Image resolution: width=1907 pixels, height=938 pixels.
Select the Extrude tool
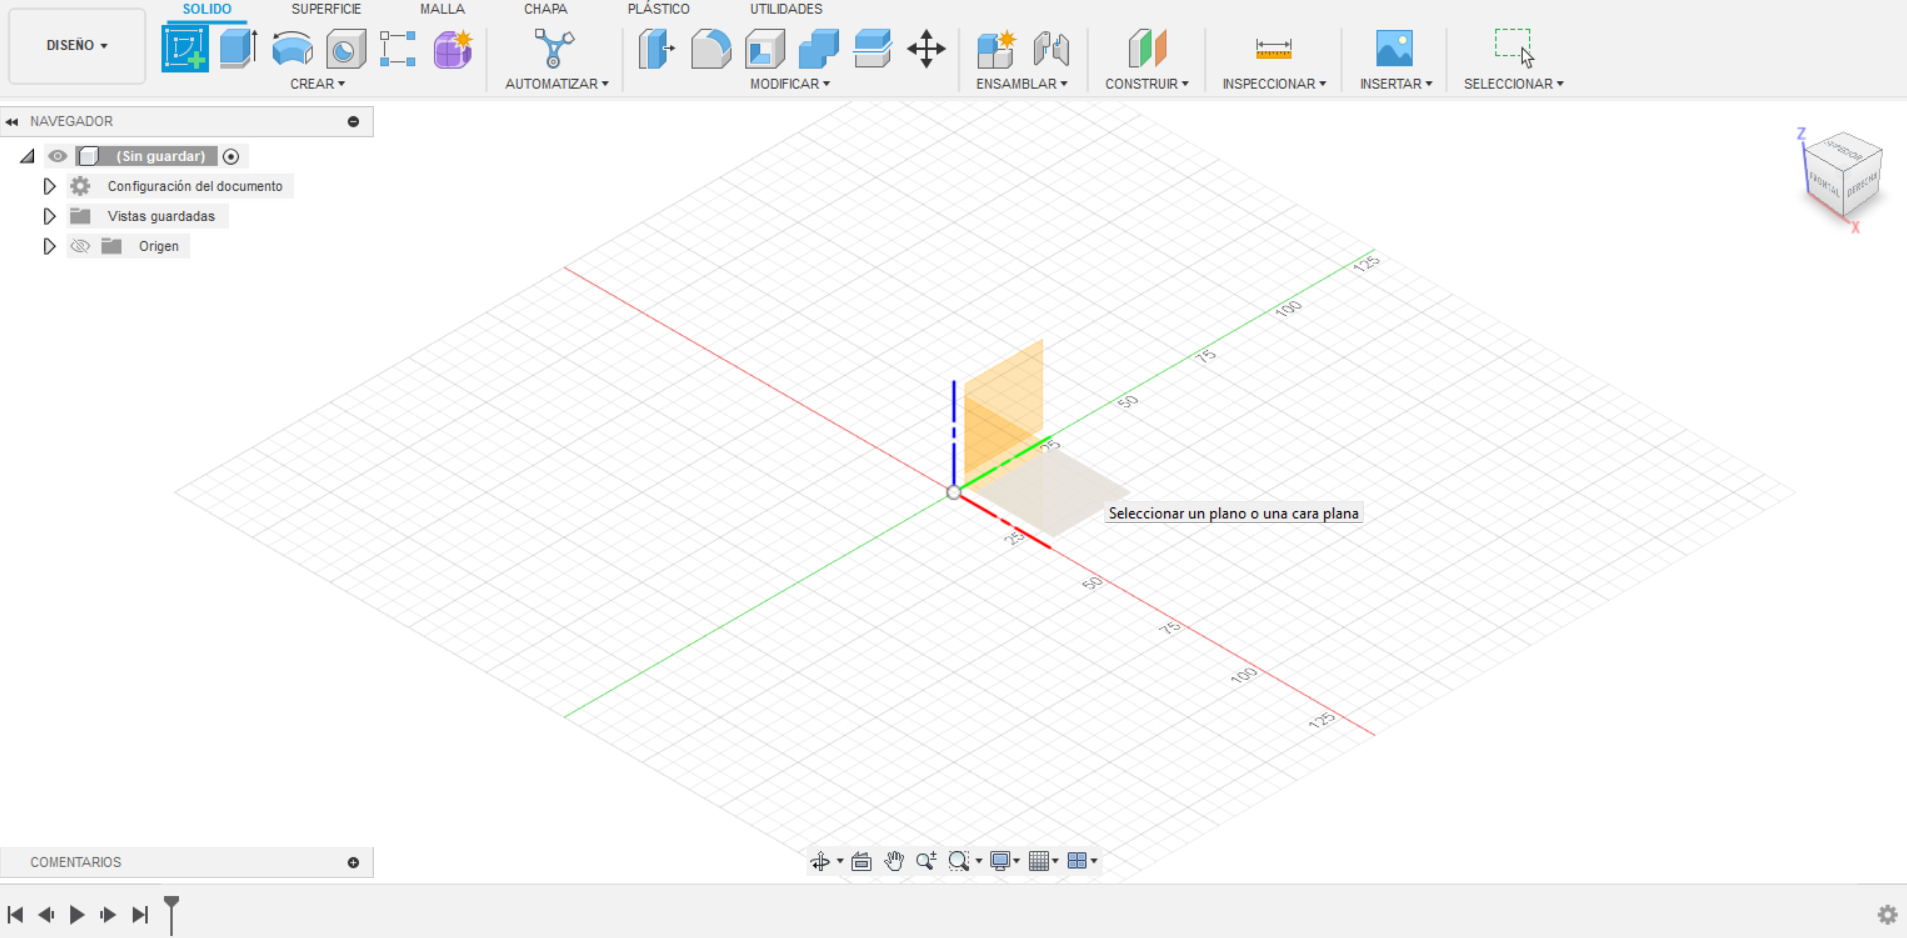(238, 48)
